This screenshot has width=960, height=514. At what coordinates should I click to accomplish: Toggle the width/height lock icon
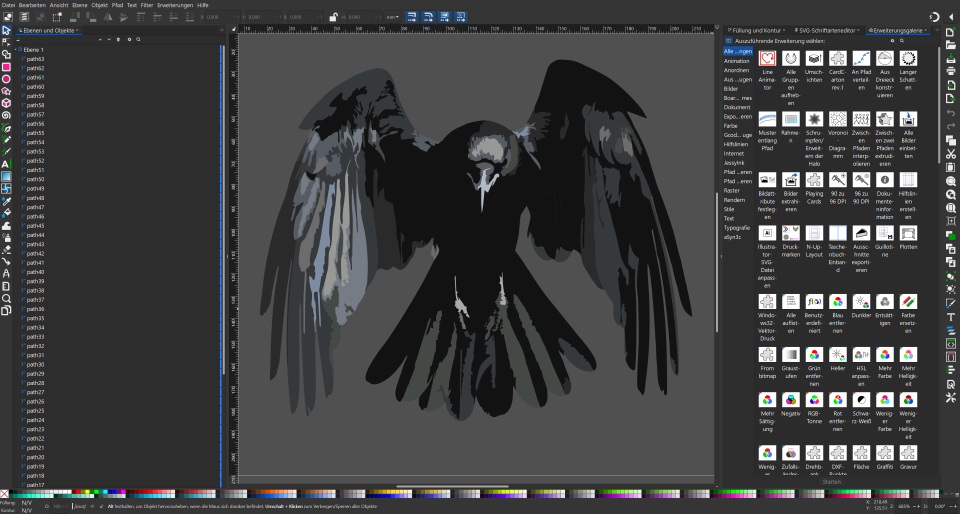(x=332, y=17)
